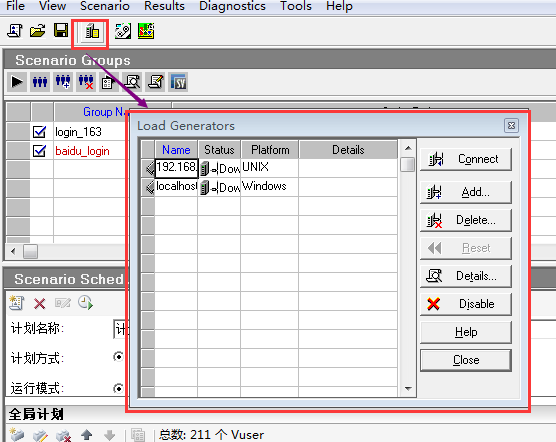Click the Move Action Down arrow
Viewport: 556px width, 442px height.
110,435
